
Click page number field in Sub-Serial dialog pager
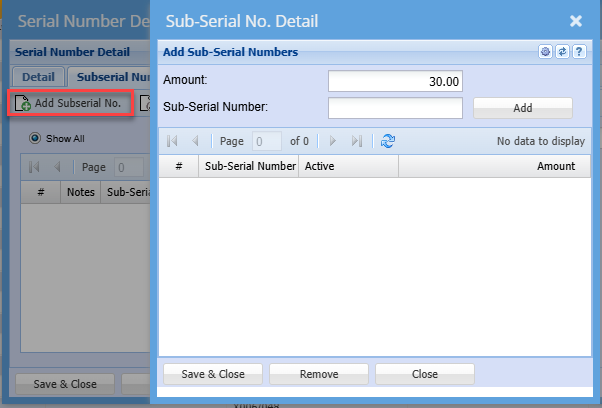point(267,141)
